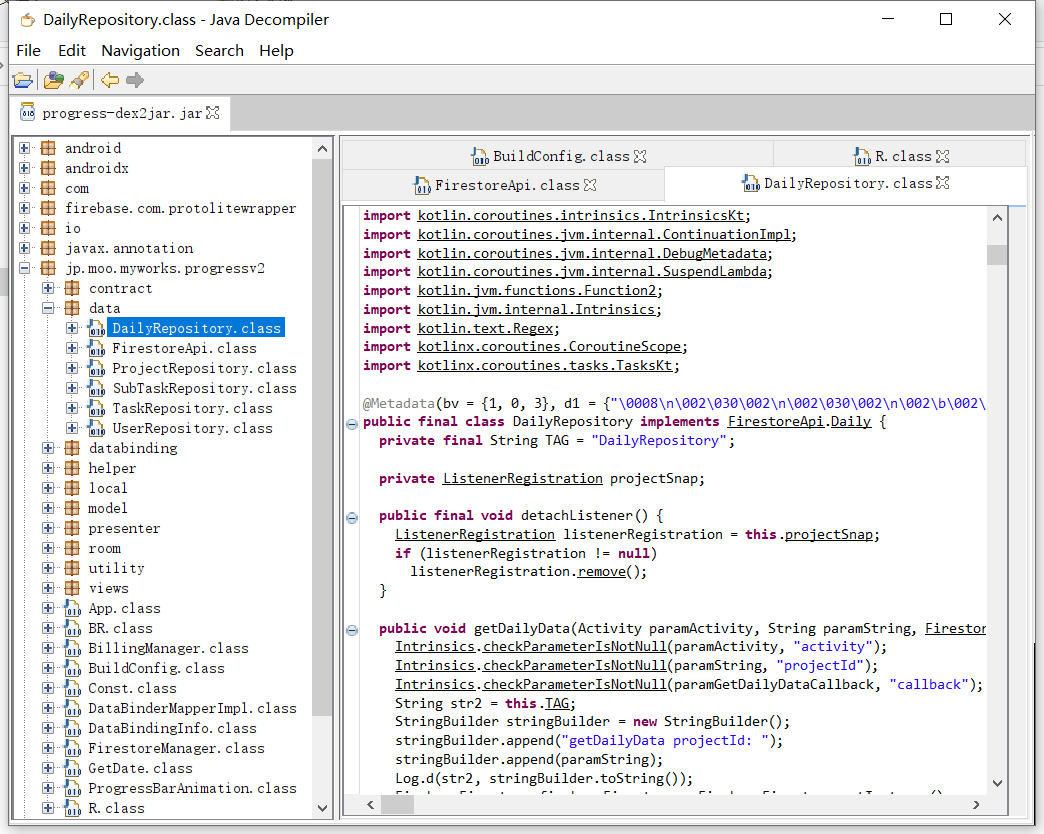The image size is (1044, 834).
Task: Close the R.class editor tab
Action: 942,156
